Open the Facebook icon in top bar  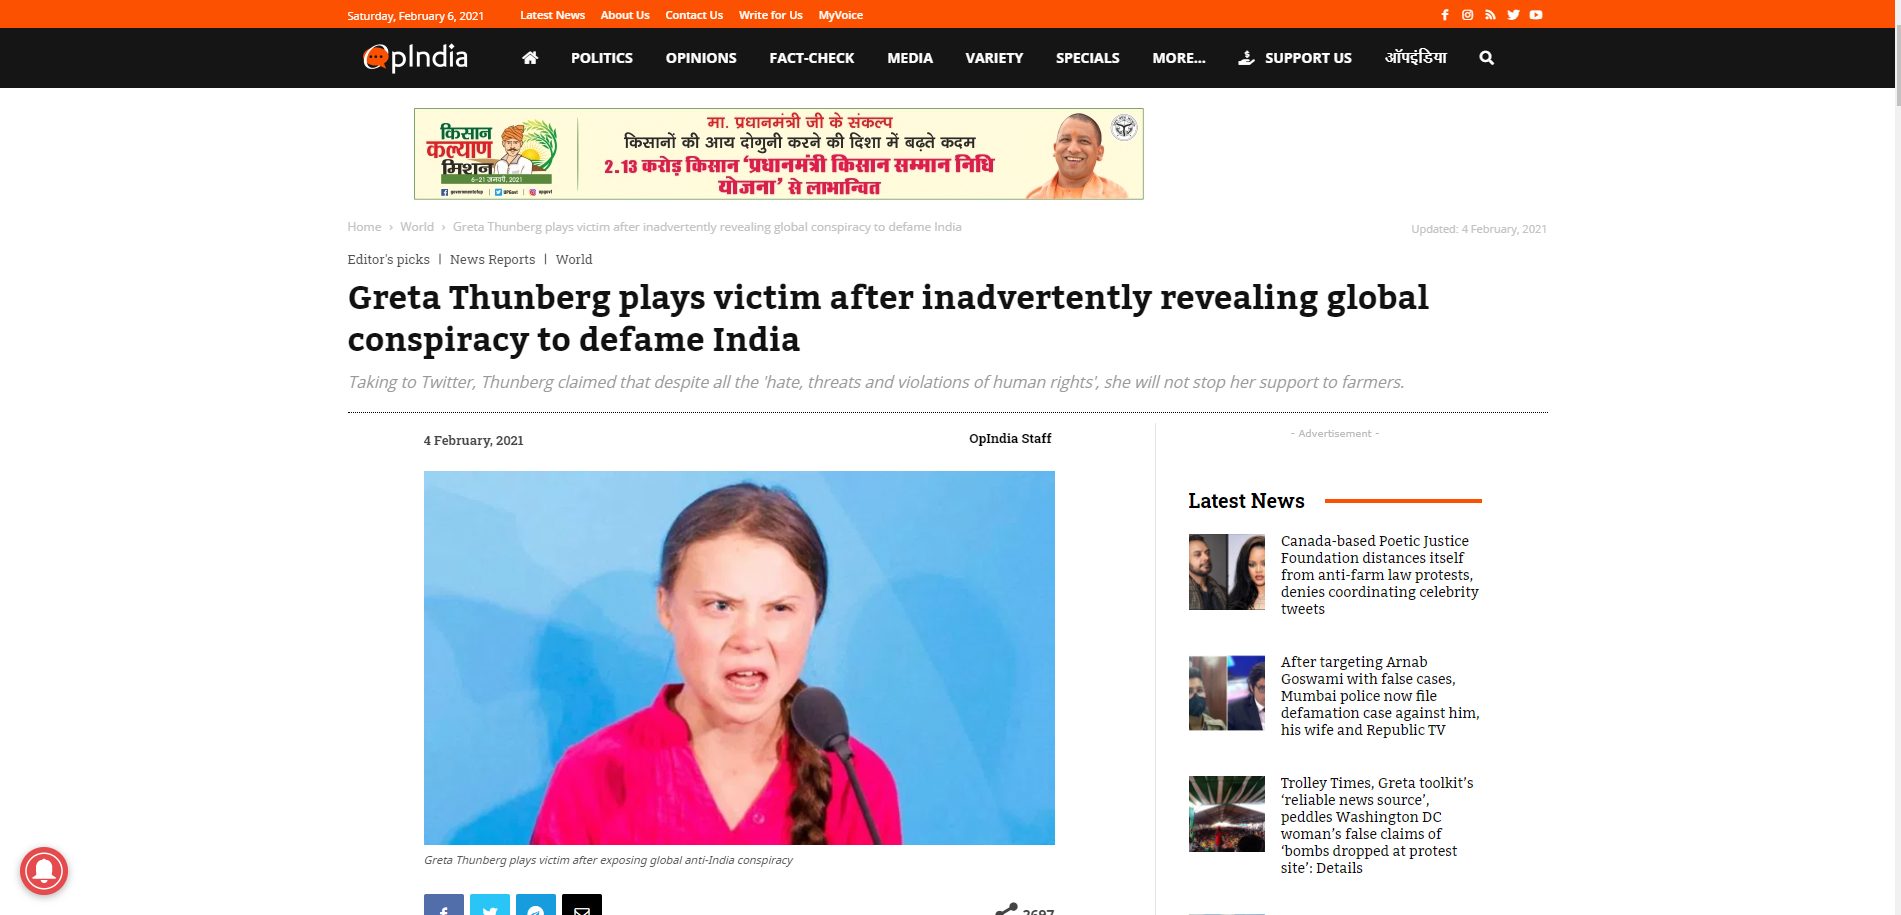[1444, 15]
